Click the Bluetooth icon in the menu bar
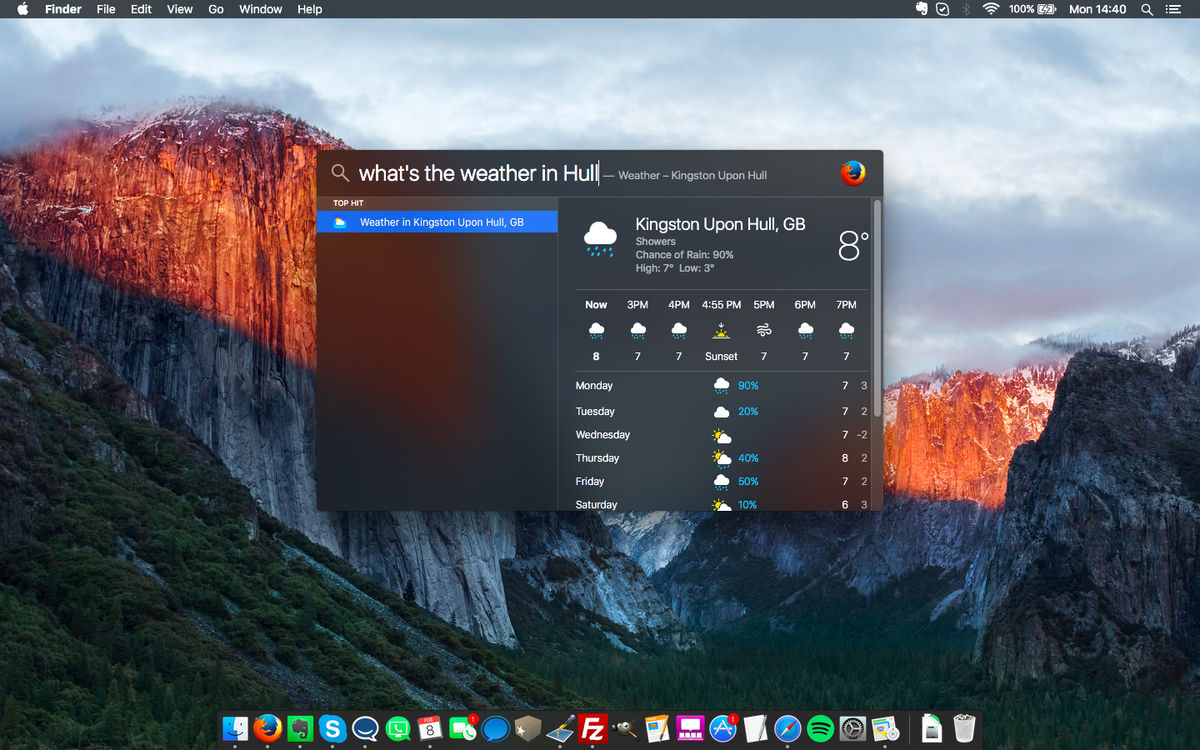 point(965,9)
